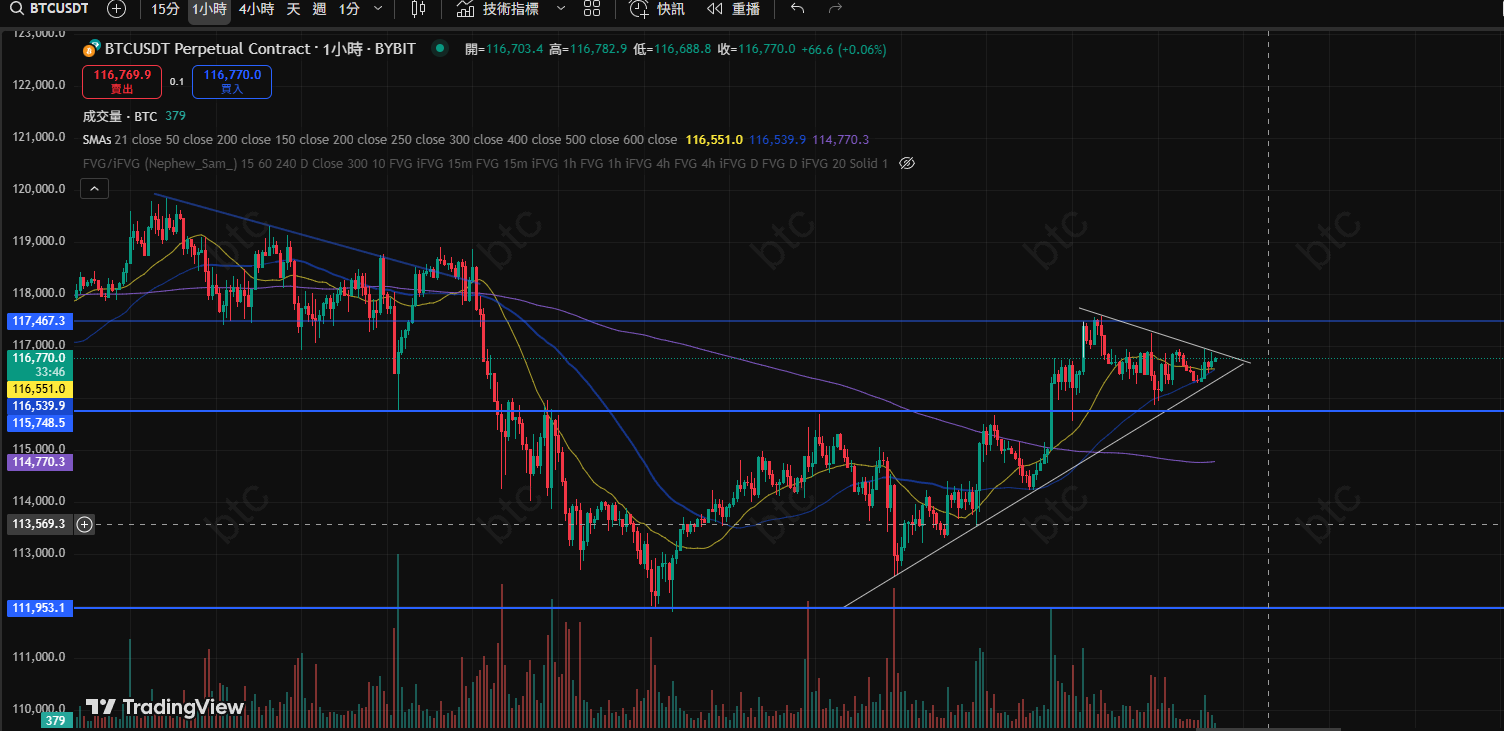The image size is (1504, 731).
Task: Open the candlestick chart type selector
Action: (x=418, y=9)
